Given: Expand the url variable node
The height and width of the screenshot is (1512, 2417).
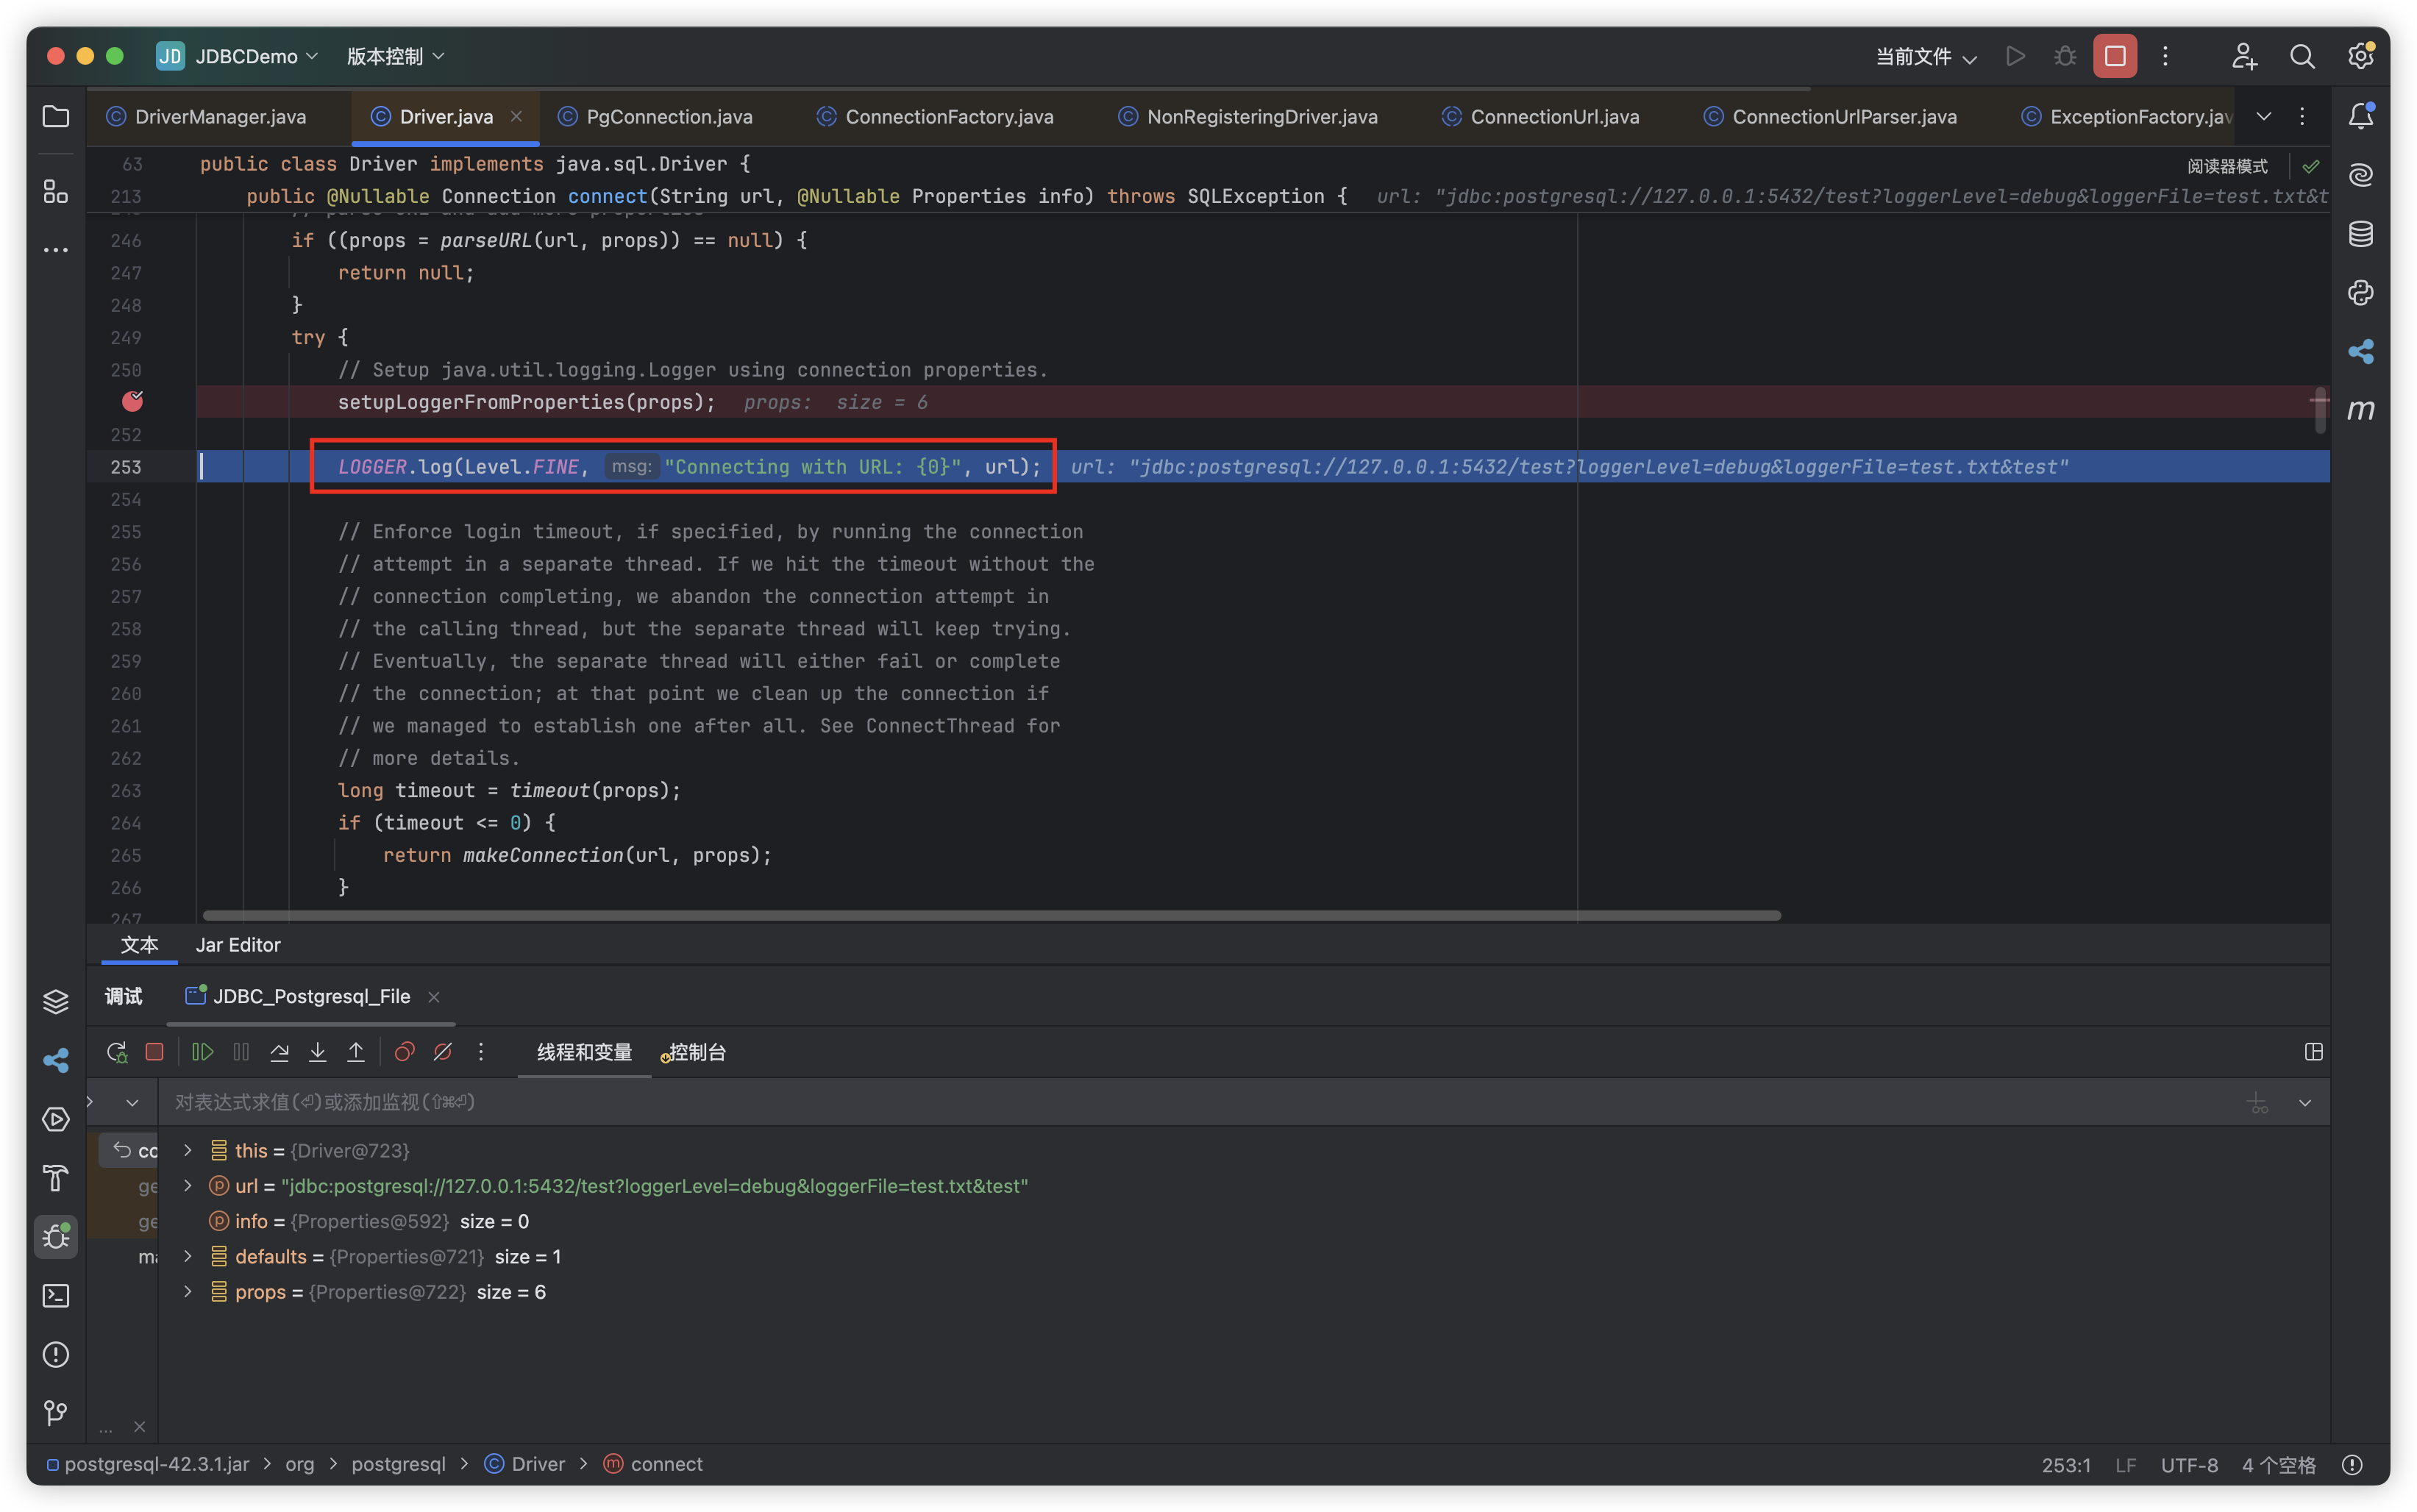Looking at the screenshot, I should [x=187, y=1186].
